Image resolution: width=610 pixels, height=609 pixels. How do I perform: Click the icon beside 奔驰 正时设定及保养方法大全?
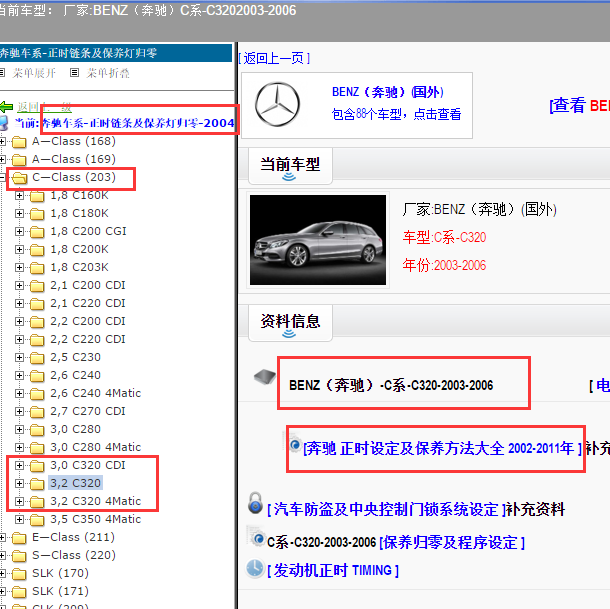pyautogui.click(x=294, y=443)
